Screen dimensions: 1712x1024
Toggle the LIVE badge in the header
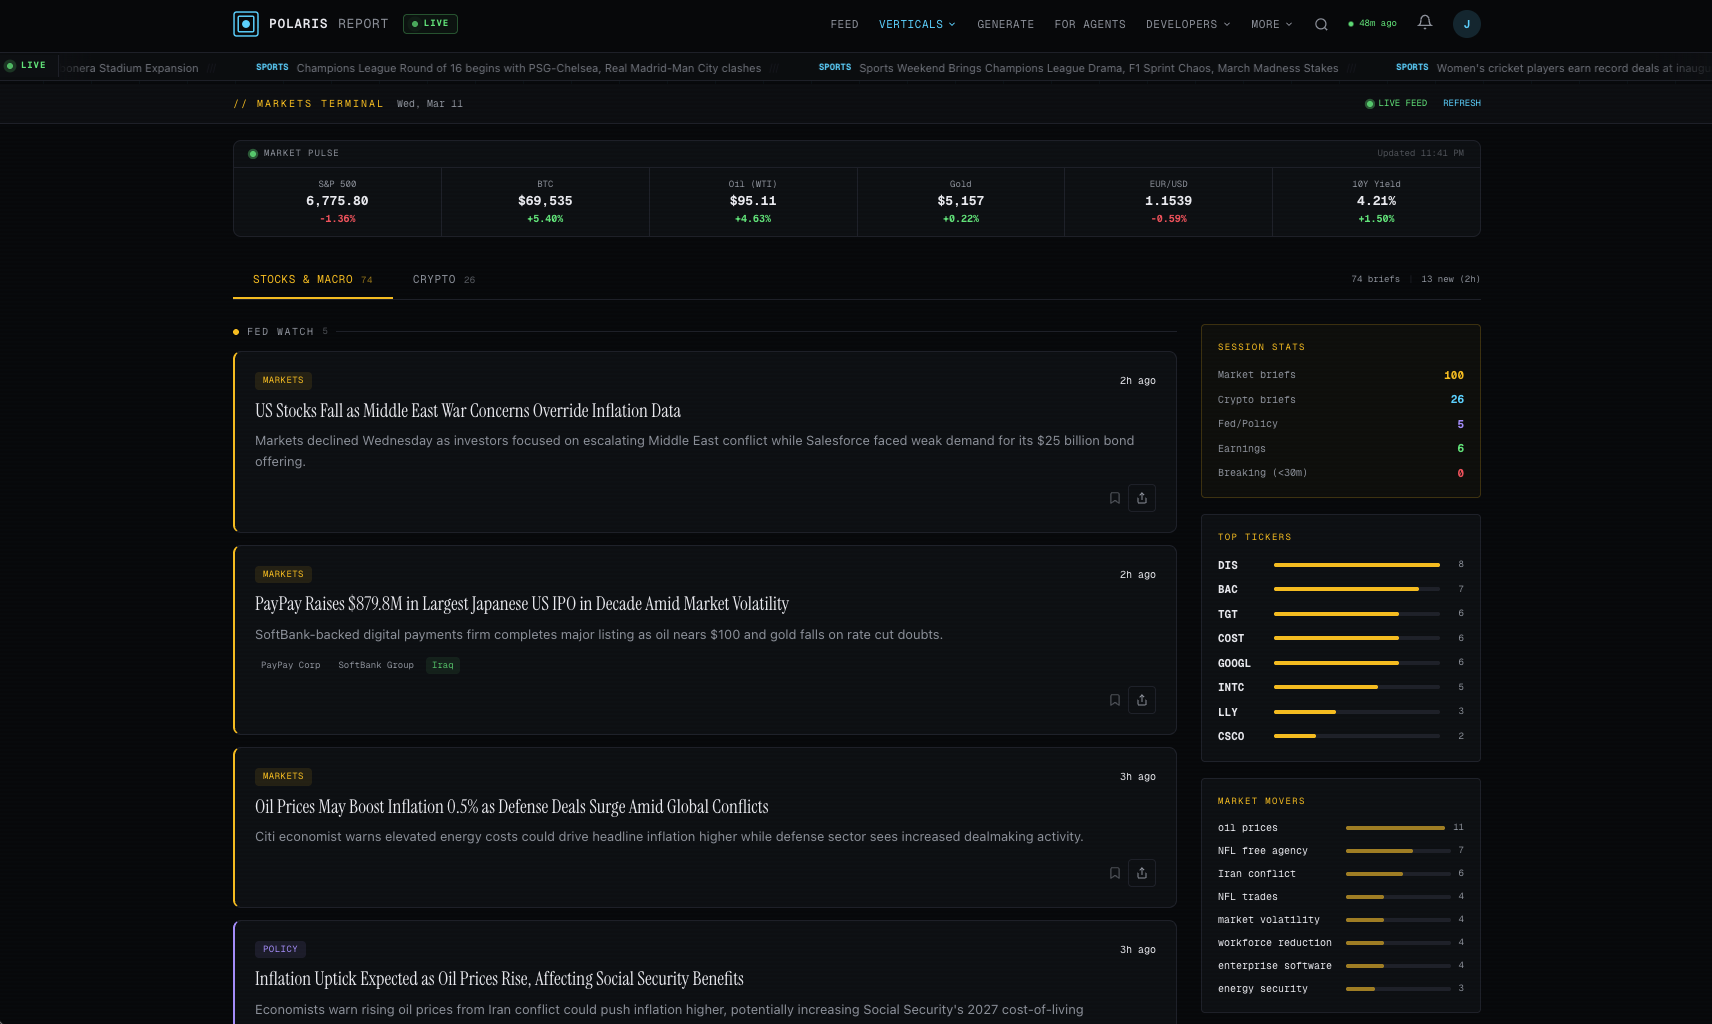[429, 23]
